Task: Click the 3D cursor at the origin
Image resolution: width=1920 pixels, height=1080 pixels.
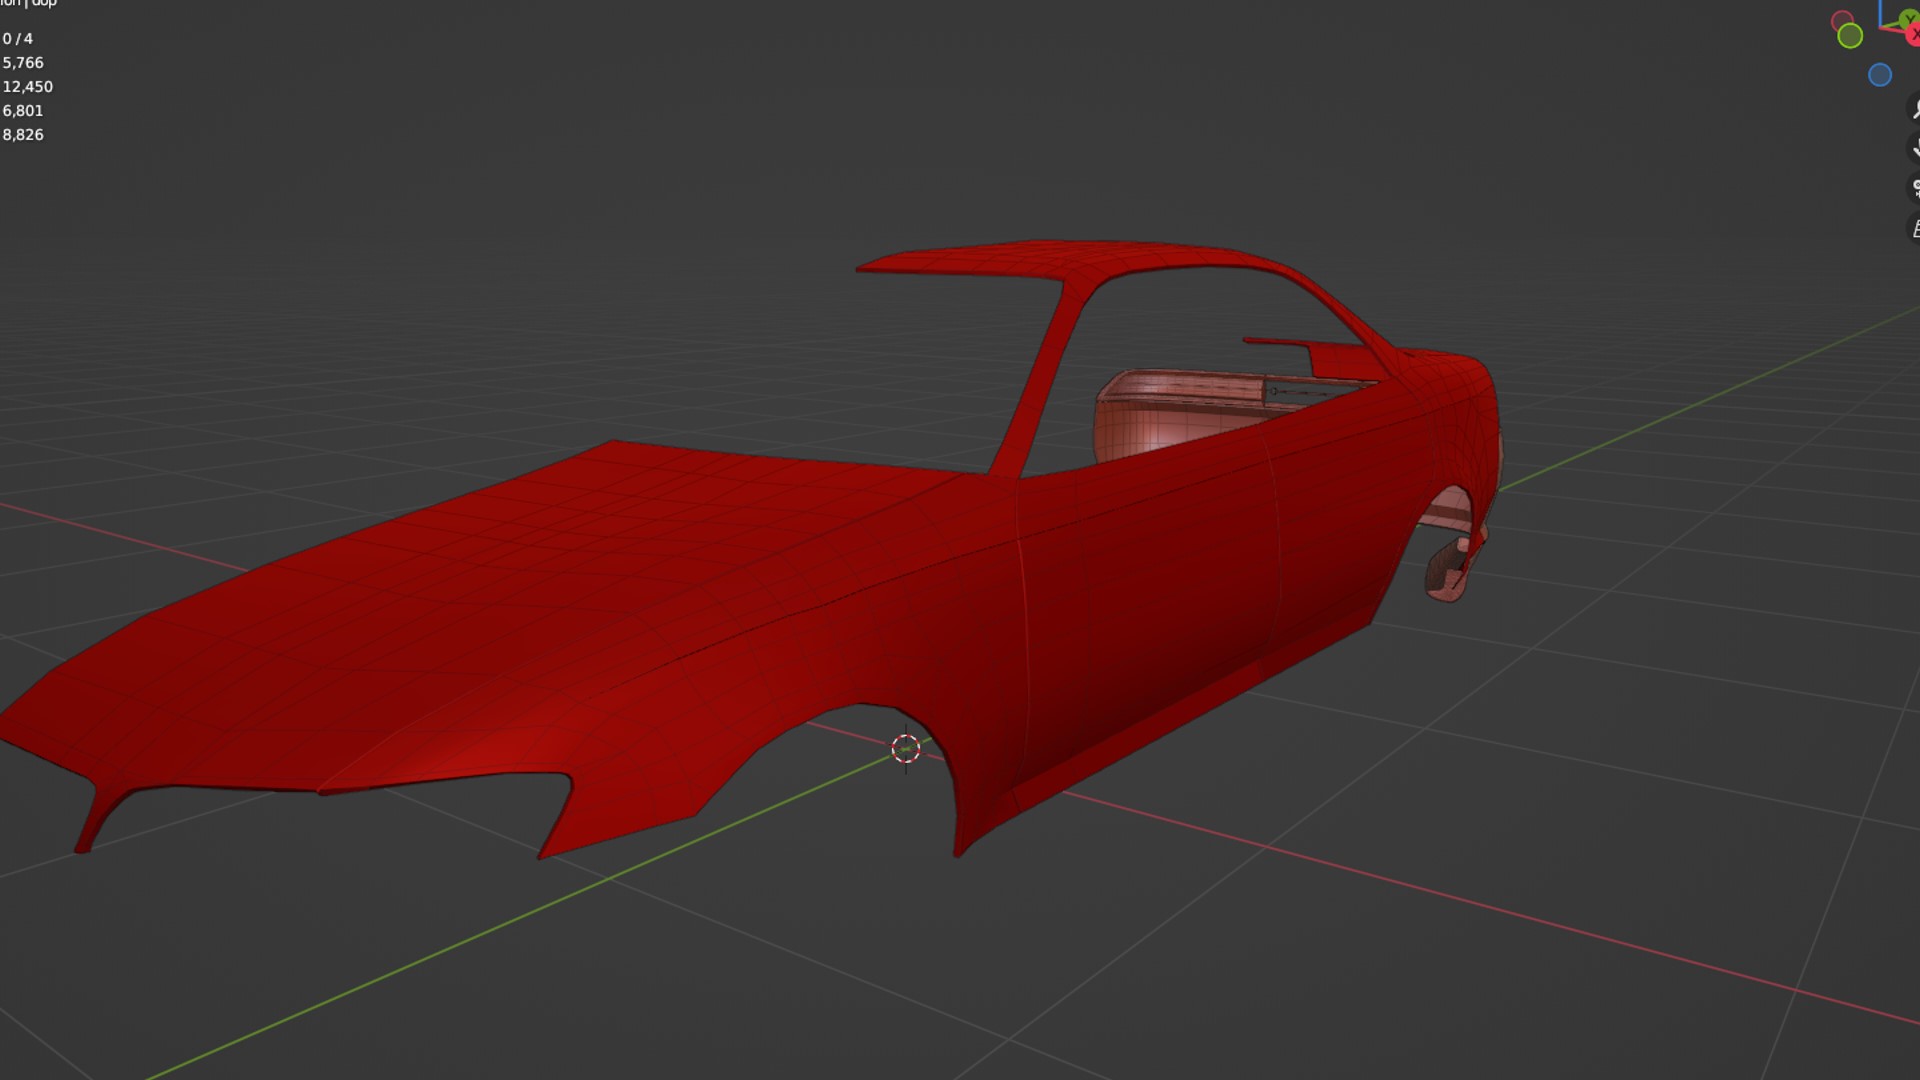Action: (906, 748)
